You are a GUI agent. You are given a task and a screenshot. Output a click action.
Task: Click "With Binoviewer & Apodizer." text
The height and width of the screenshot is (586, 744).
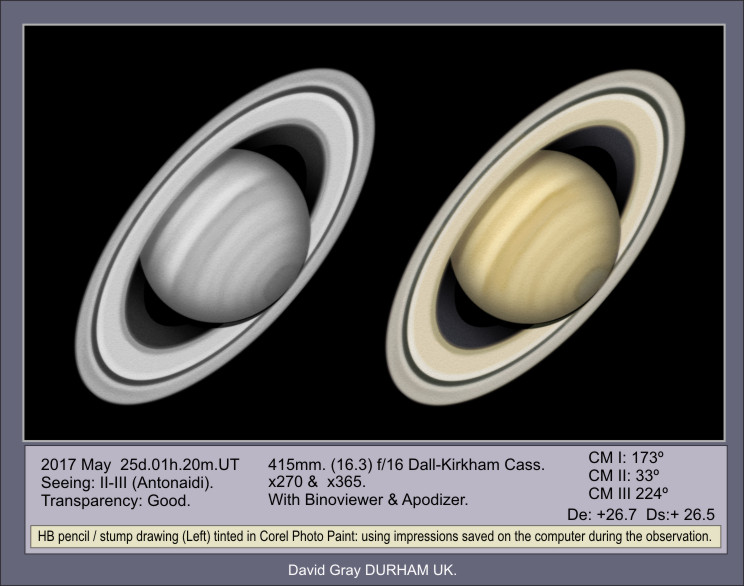click(368, 499)
